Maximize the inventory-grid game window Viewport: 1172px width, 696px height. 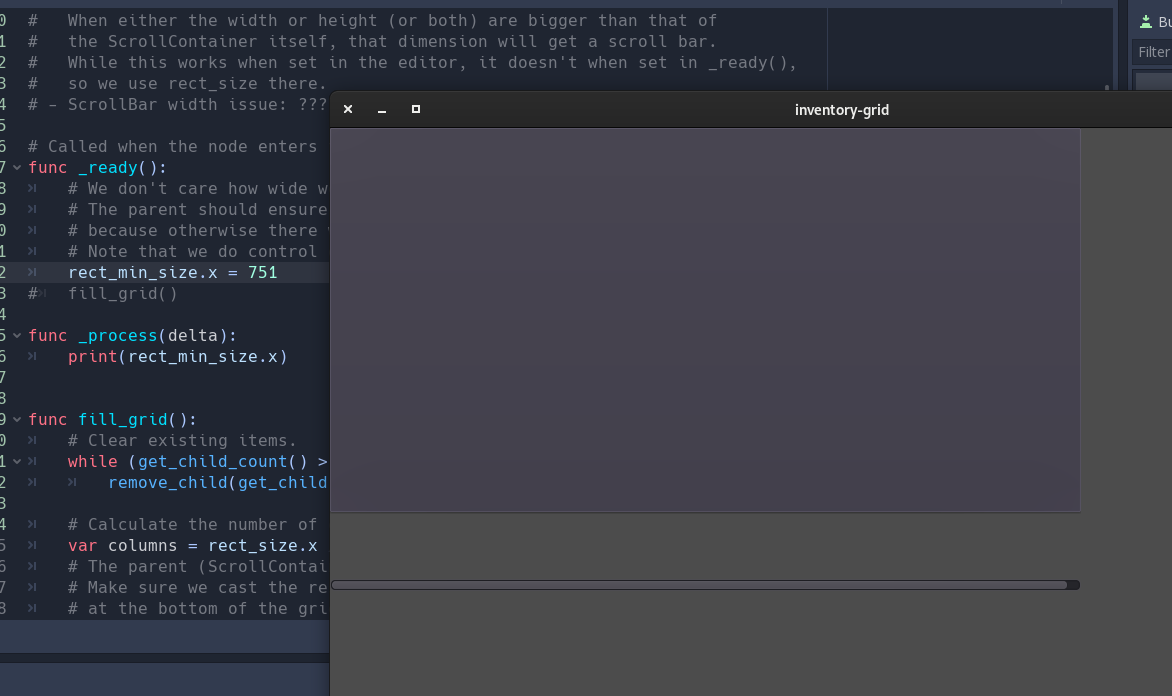pos(415,110)
